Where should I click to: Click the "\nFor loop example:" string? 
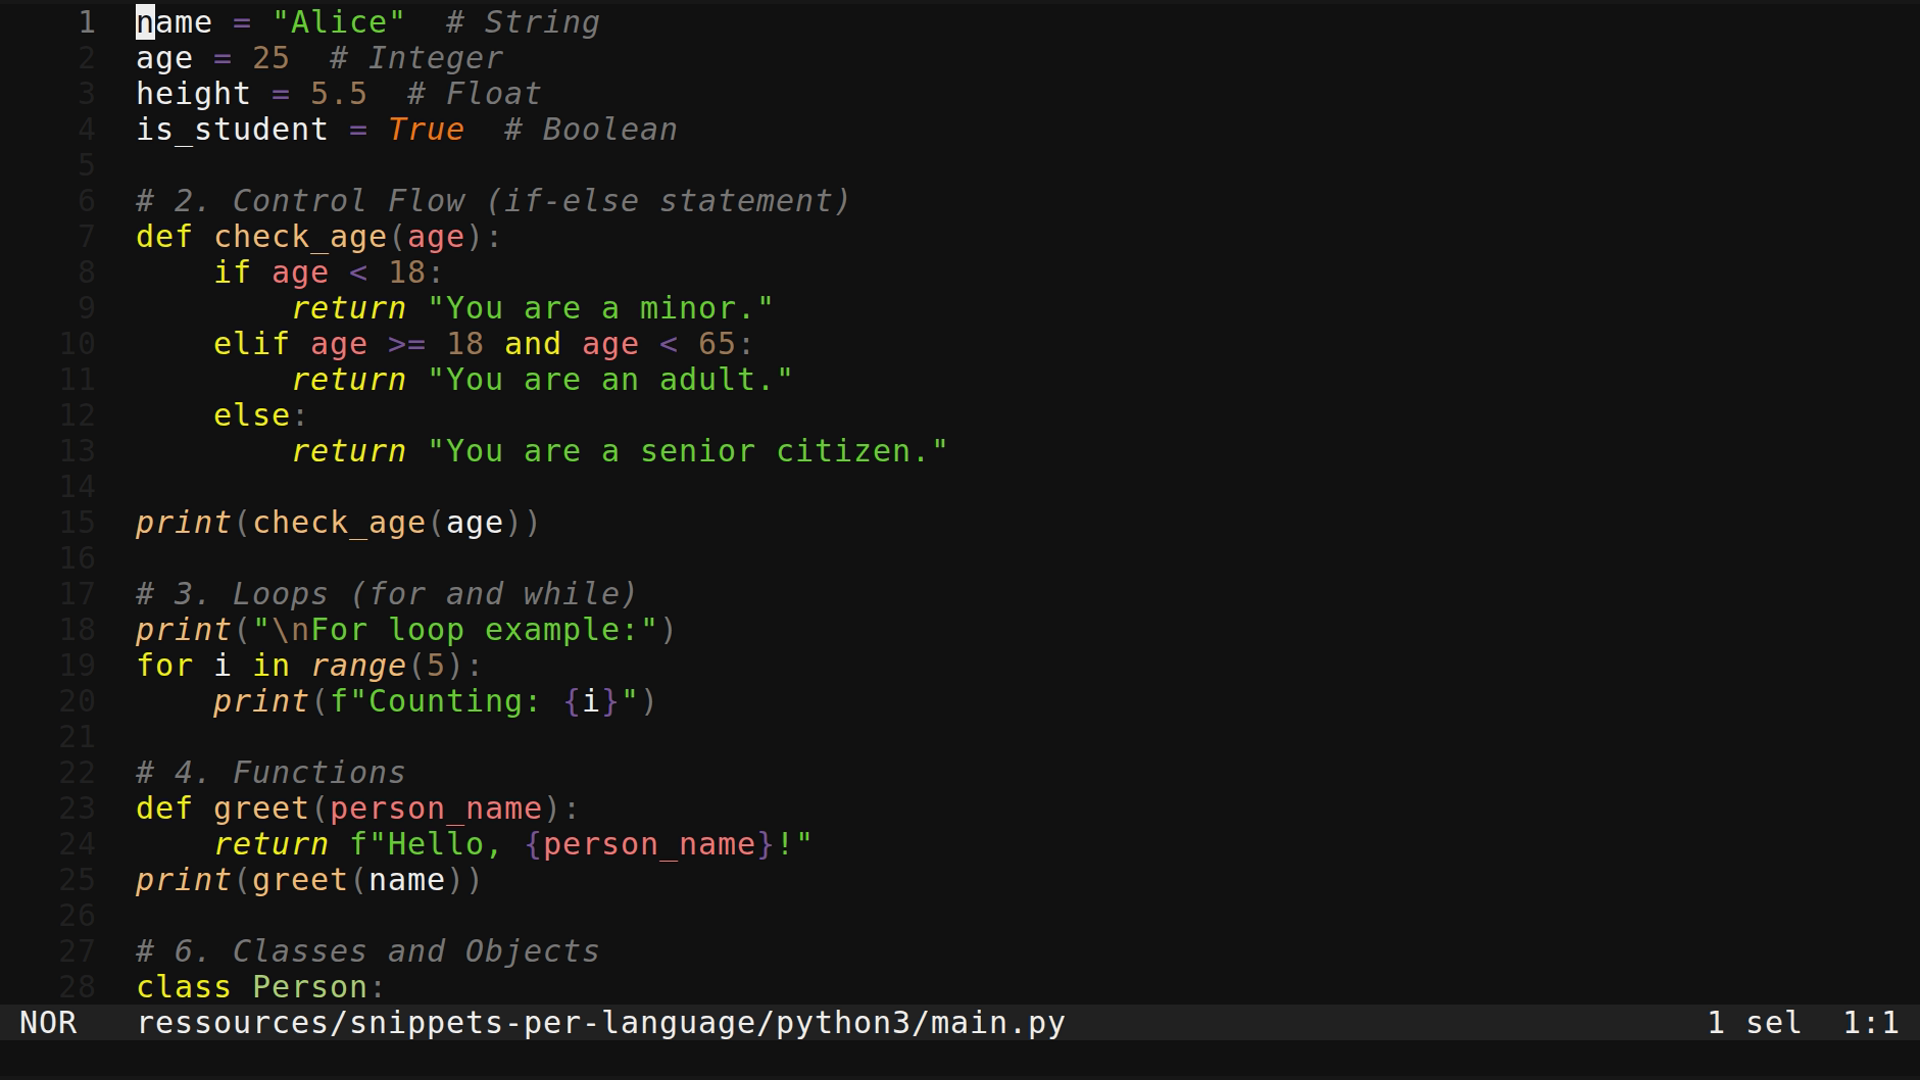[455, 630]
